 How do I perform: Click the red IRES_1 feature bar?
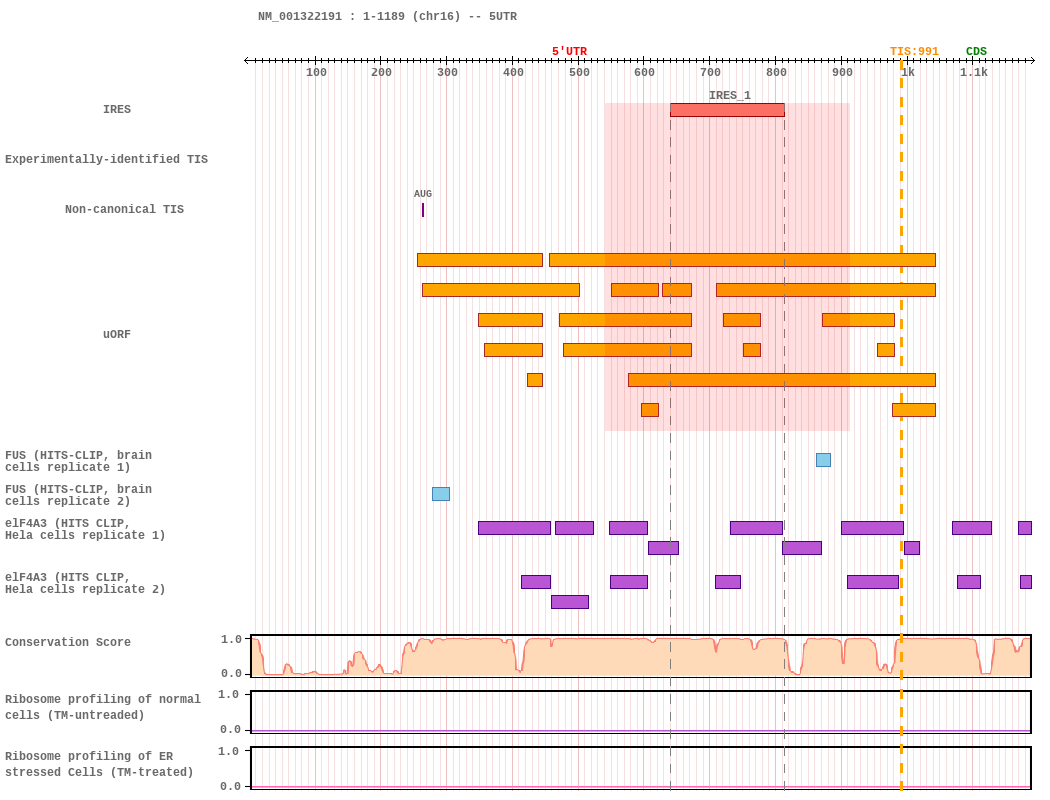click(x=727, y=110)
